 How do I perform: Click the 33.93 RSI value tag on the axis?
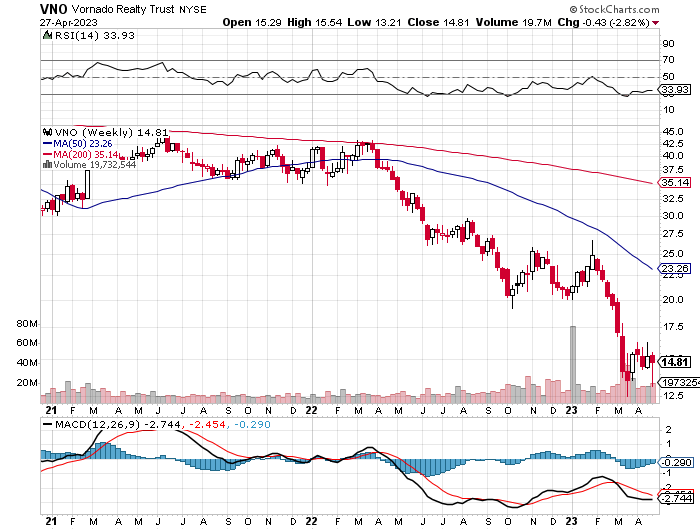point(675,90)
